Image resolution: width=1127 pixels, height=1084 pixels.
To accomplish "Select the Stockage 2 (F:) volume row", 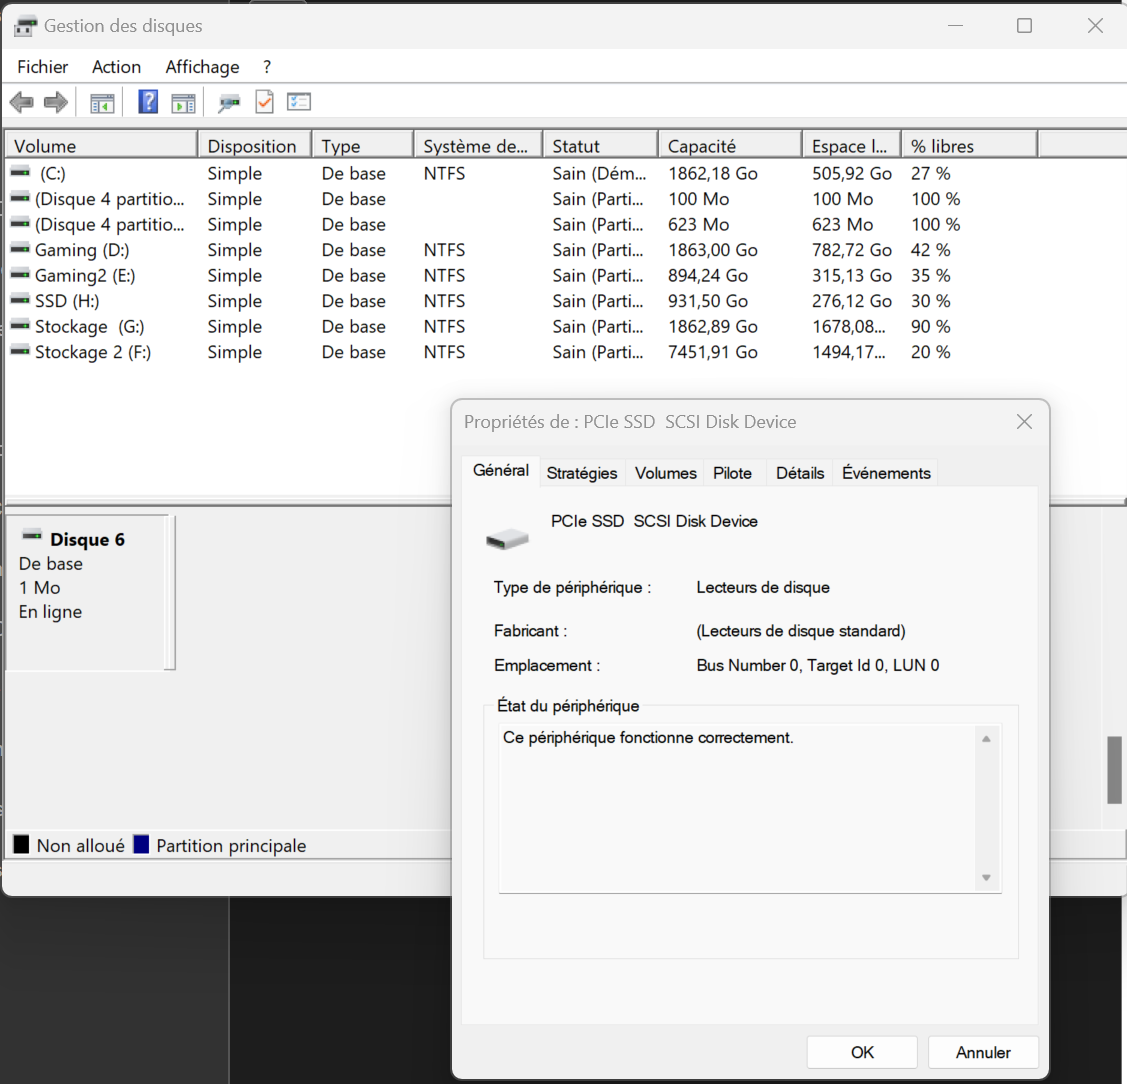I will point(93,352).
